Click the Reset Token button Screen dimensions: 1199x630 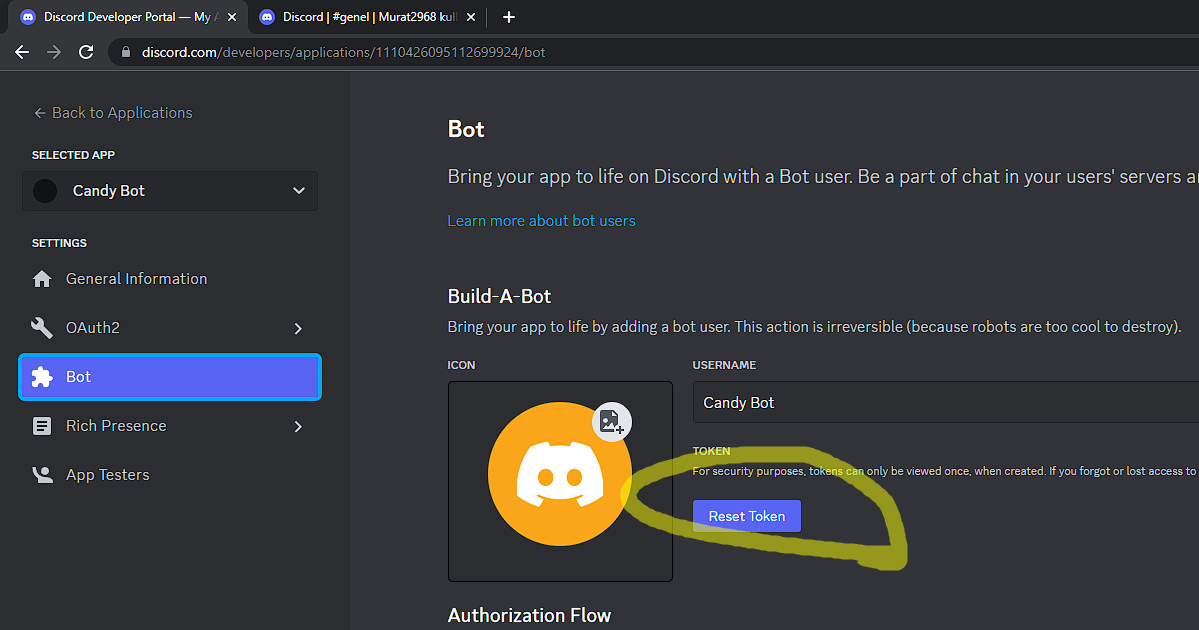pos(746,516)
